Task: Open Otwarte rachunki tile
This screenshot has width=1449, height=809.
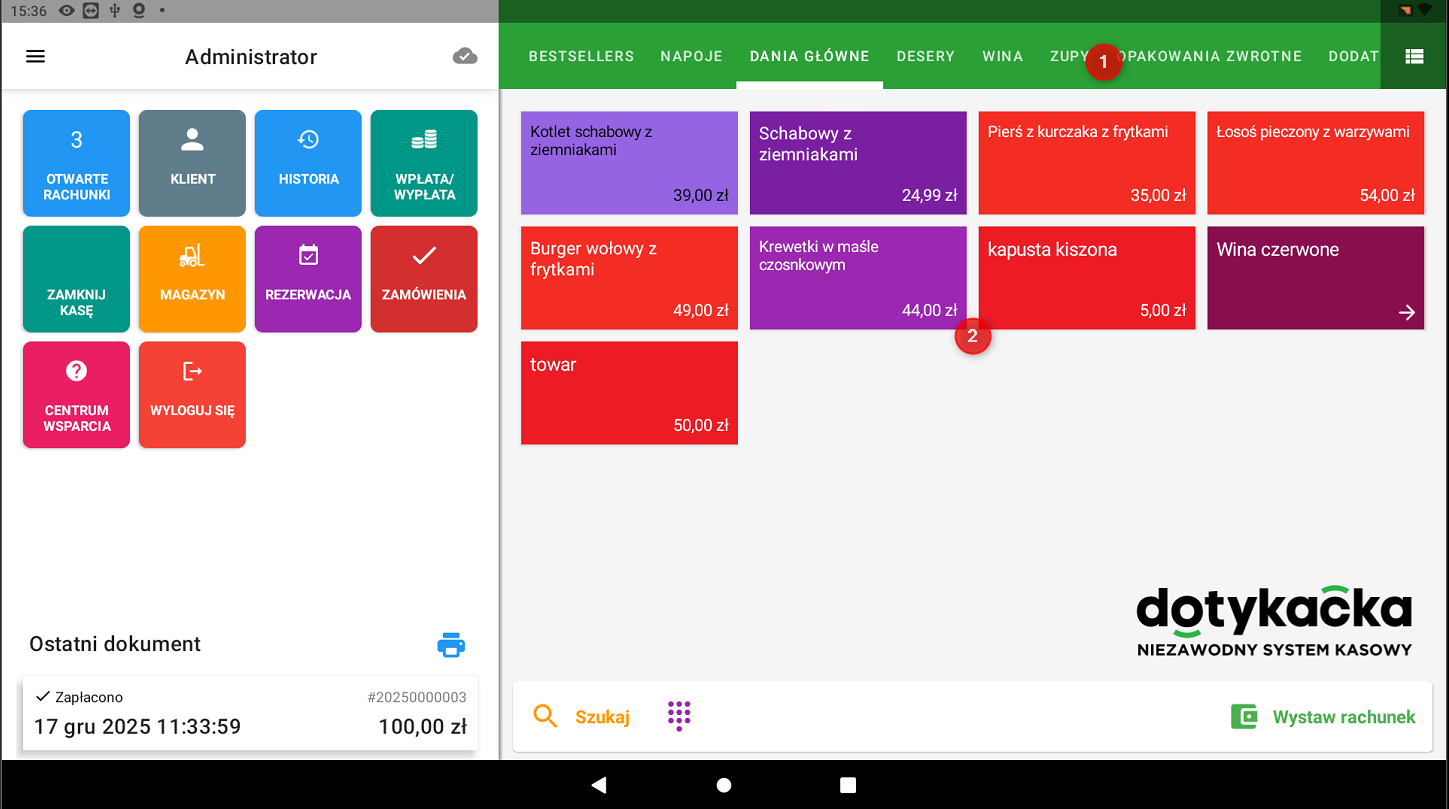Action: (x=76, y=163)
